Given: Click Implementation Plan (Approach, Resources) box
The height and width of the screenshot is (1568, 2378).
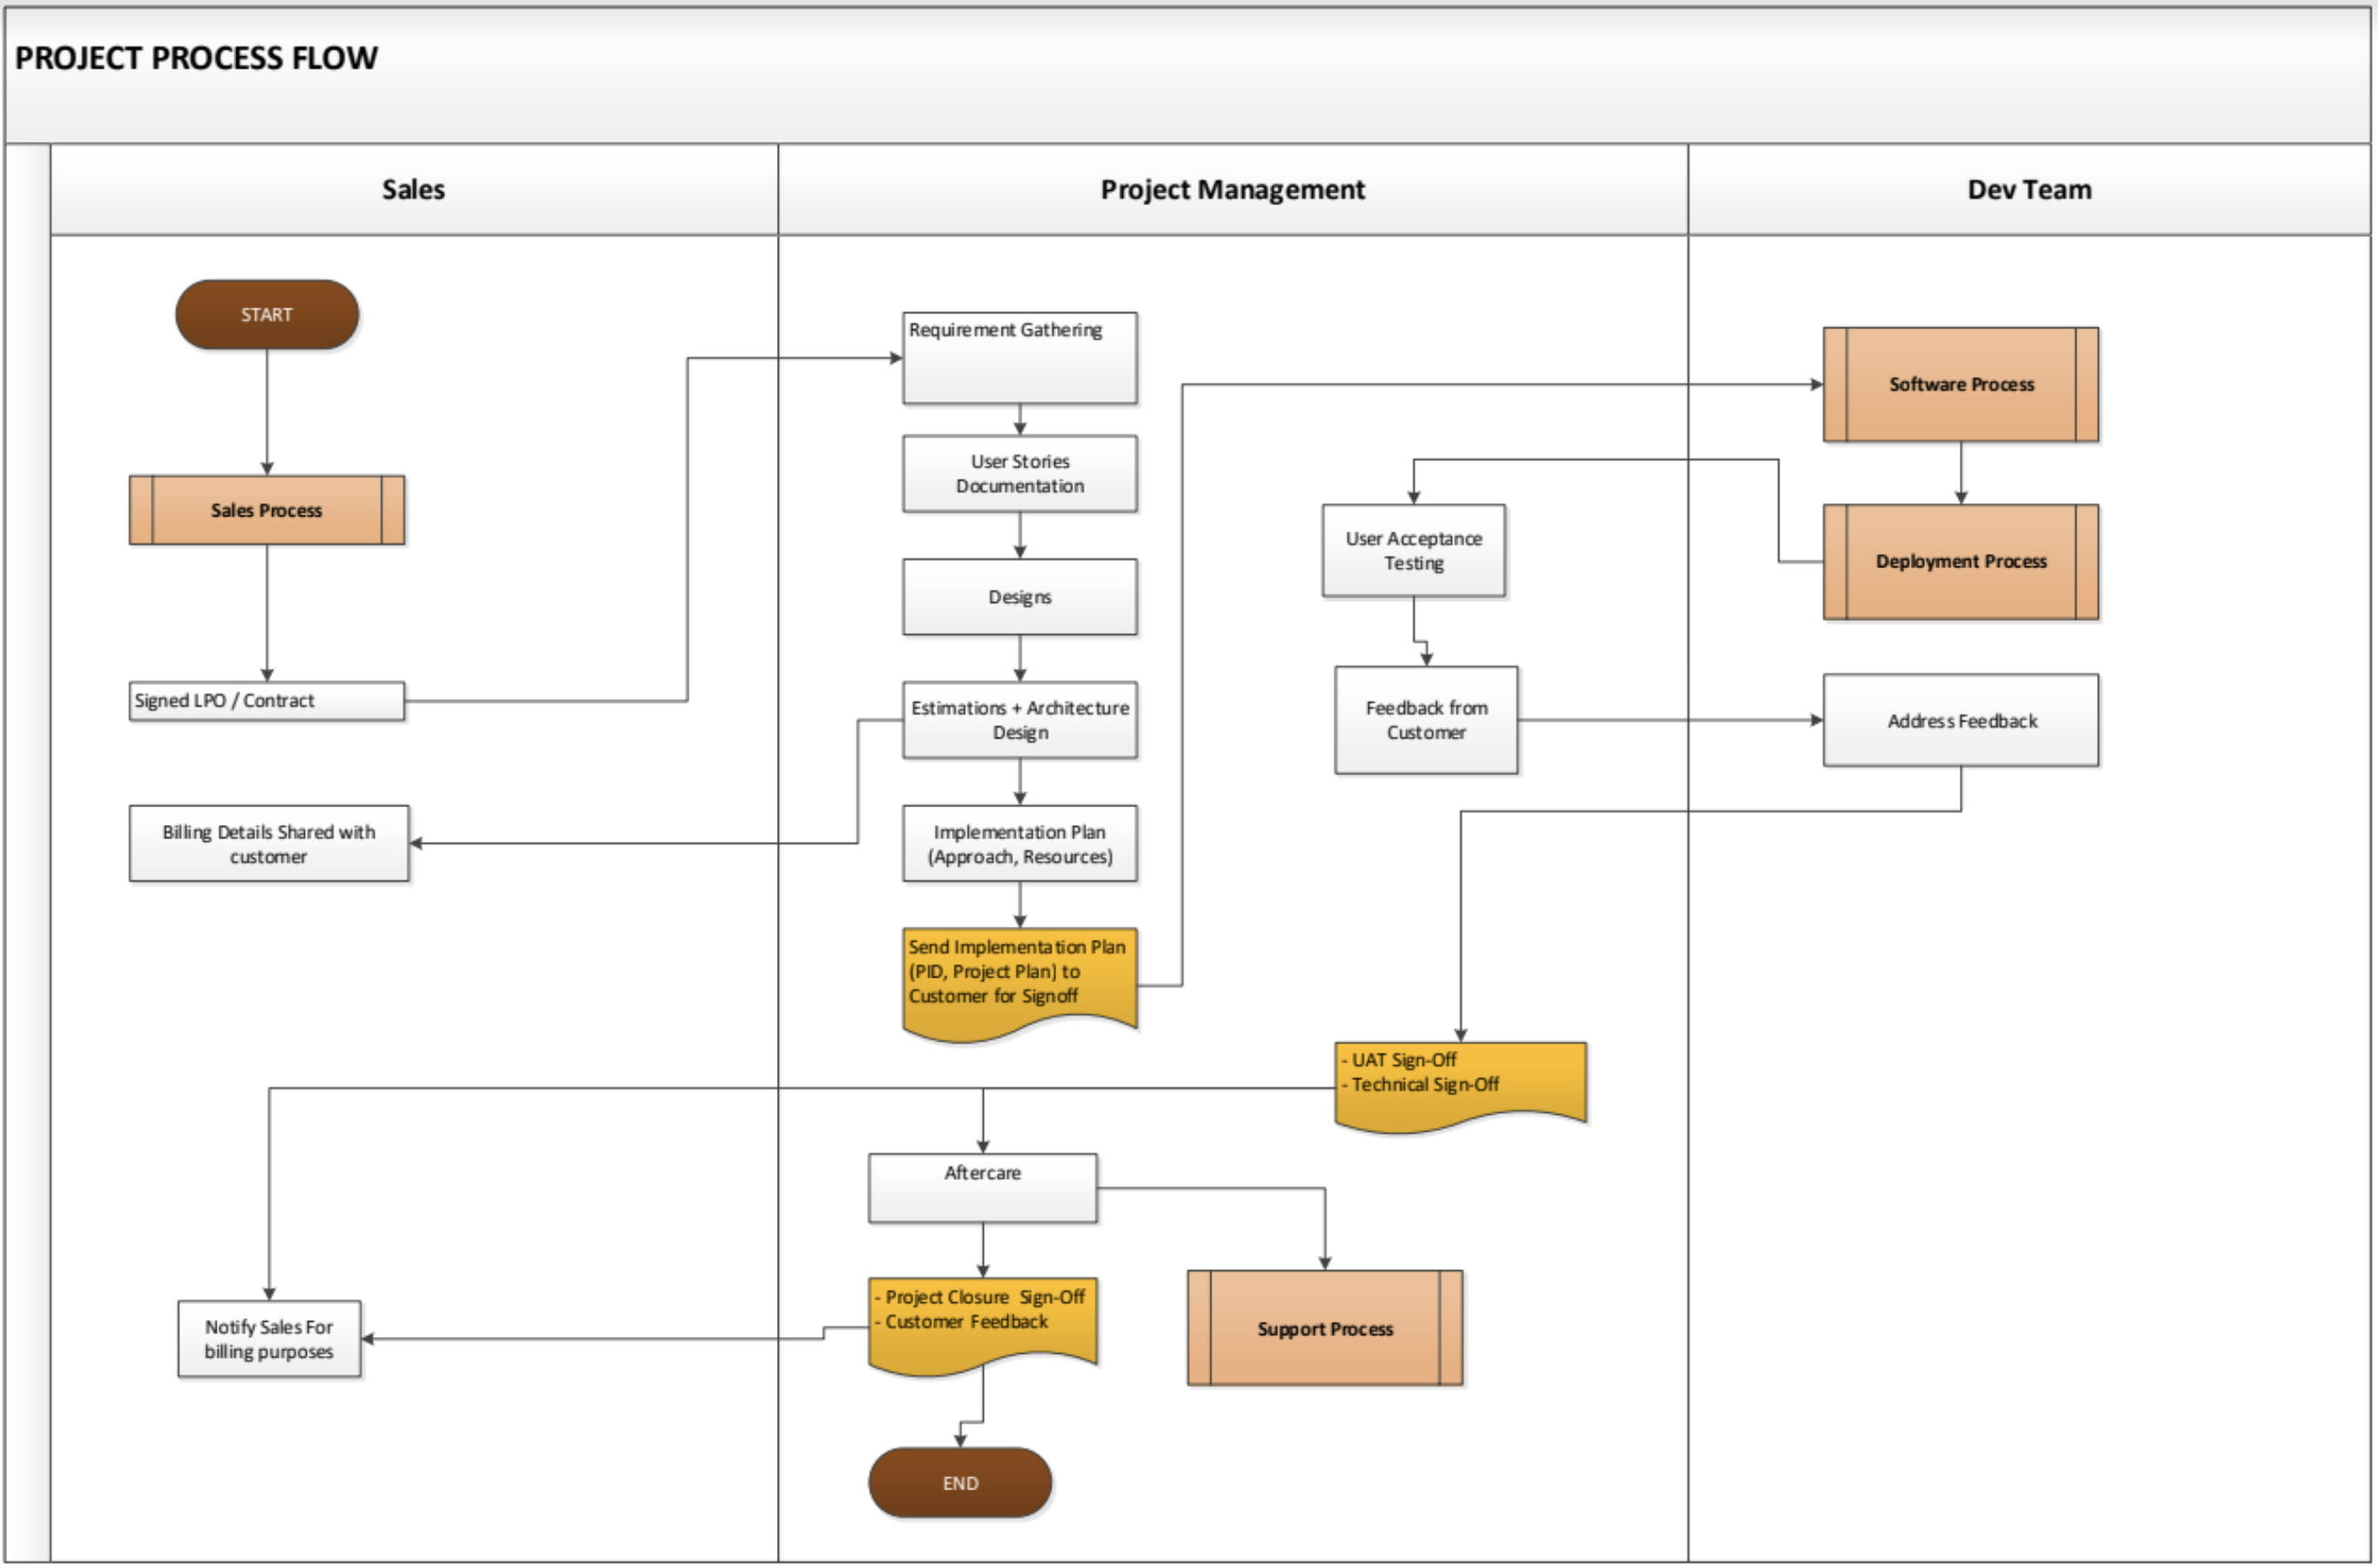Looking at the screenshot, I should point(1020,844).
